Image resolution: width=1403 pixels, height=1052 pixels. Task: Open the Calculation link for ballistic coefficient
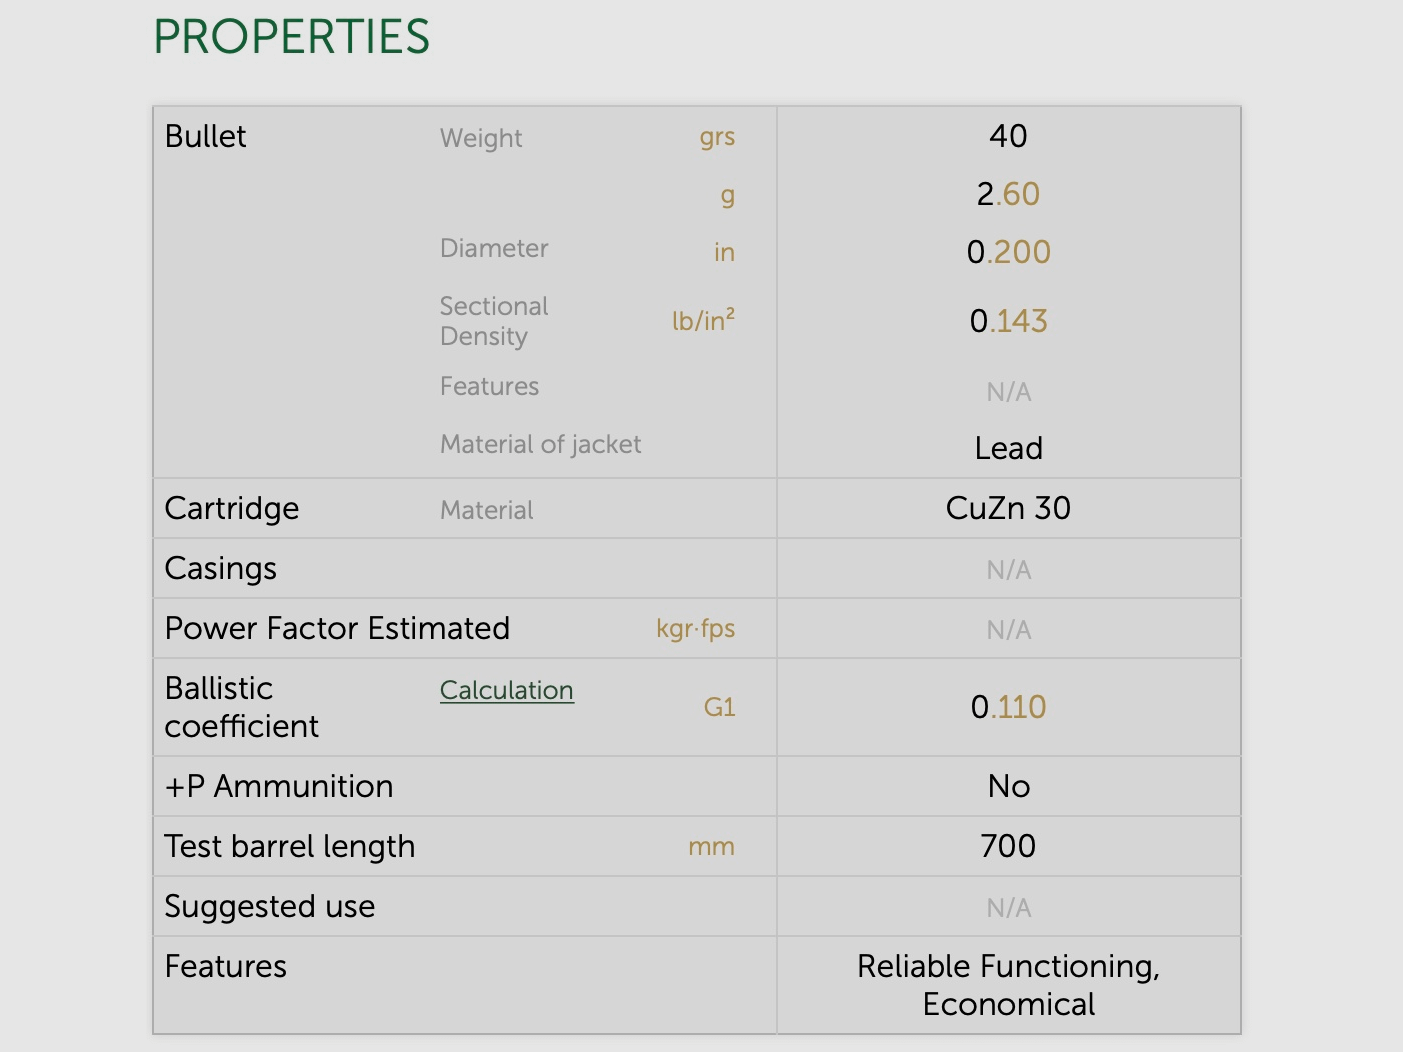506,690
